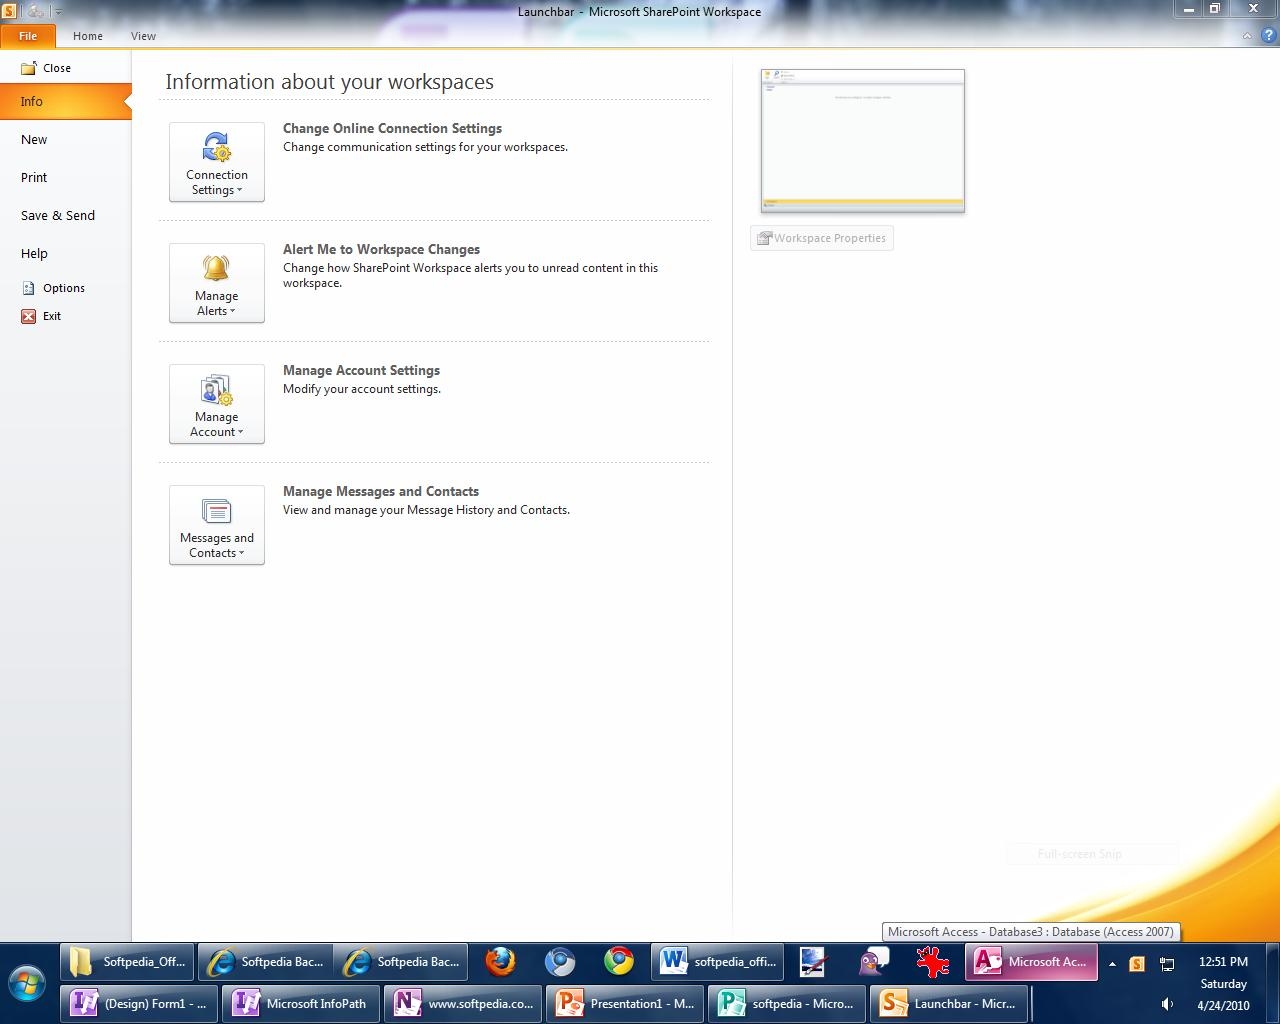Launch Google Chrome from the taskbar
The height and width of the screenshot is (1024, 1280).
619,962
